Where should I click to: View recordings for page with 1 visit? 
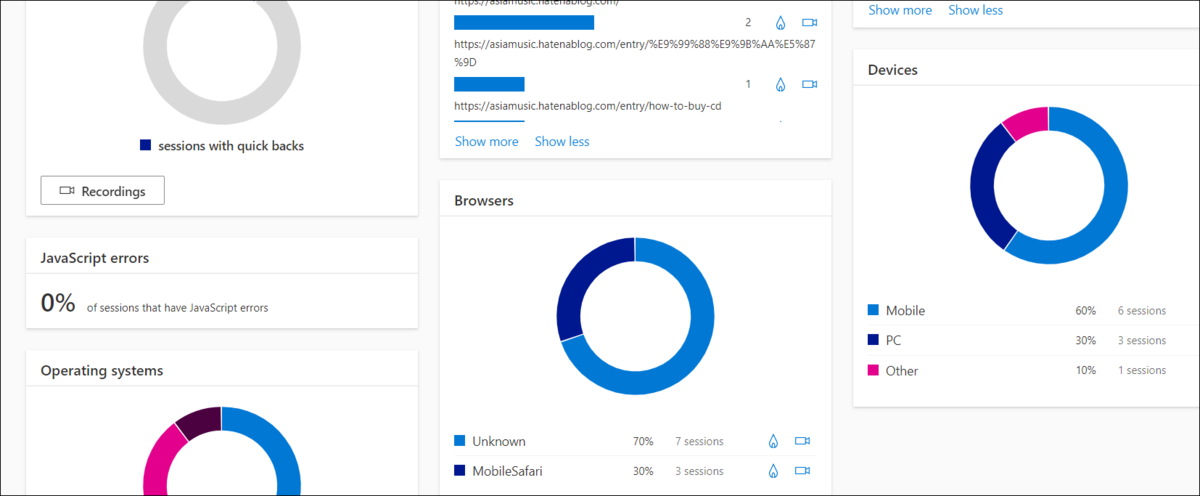810,85
